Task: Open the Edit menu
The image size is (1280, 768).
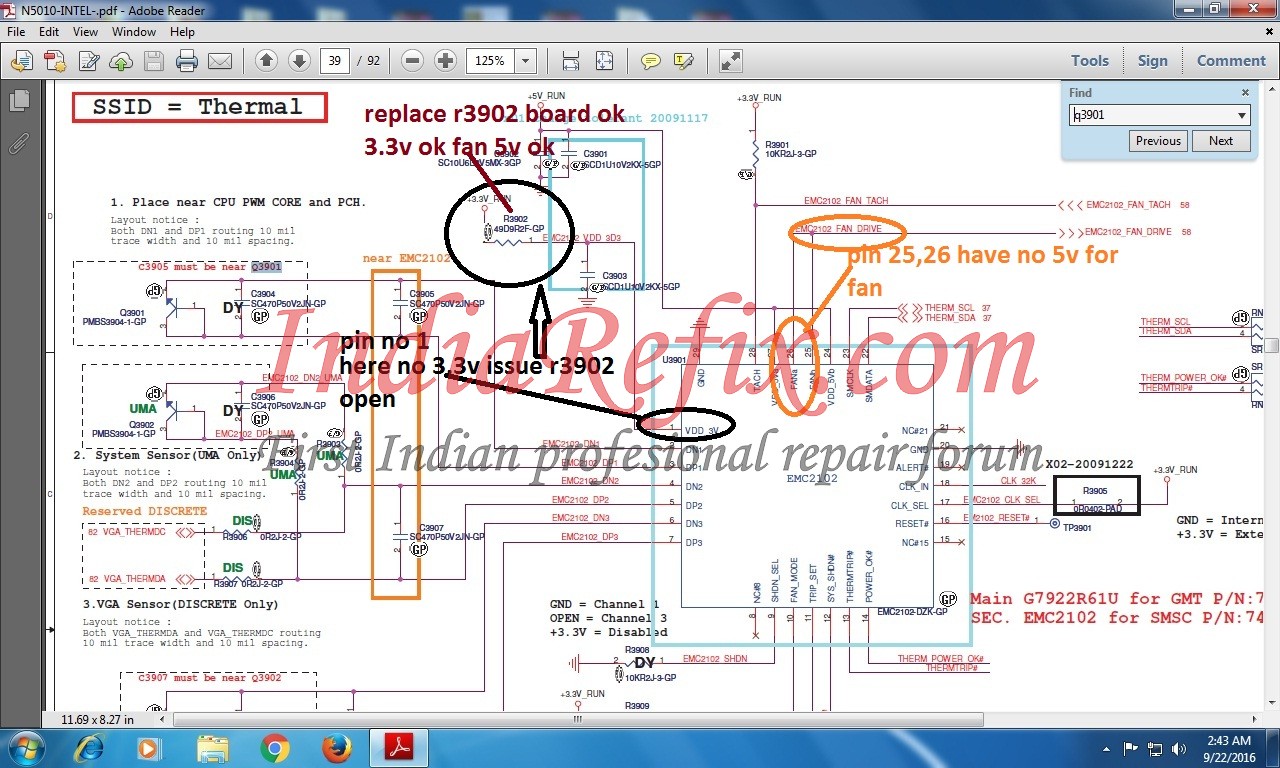Action: 49,32
